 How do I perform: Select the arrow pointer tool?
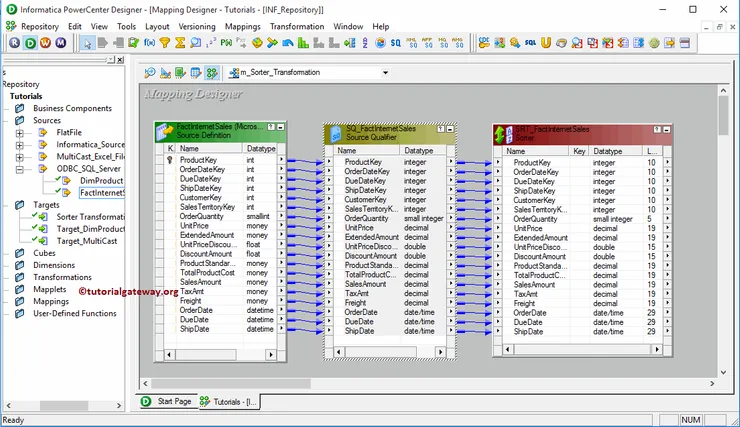tap(87, 43)
